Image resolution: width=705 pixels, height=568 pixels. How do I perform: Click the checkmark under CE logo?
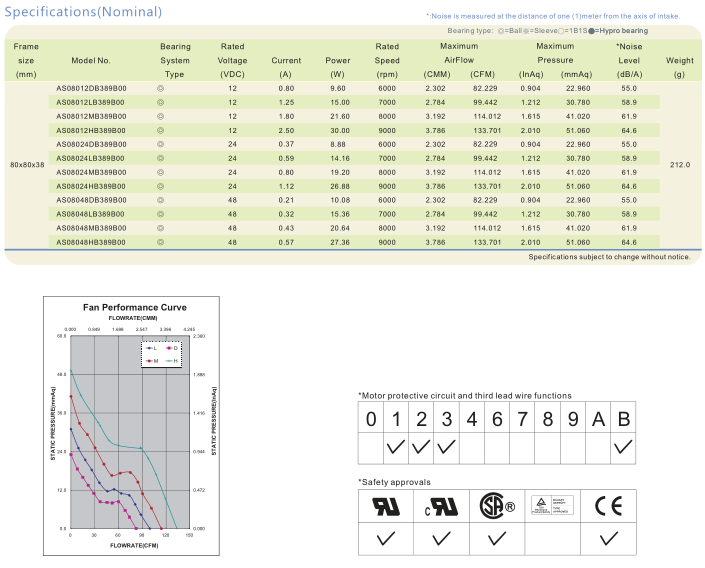pyautogui.click(x=608, y=538)
